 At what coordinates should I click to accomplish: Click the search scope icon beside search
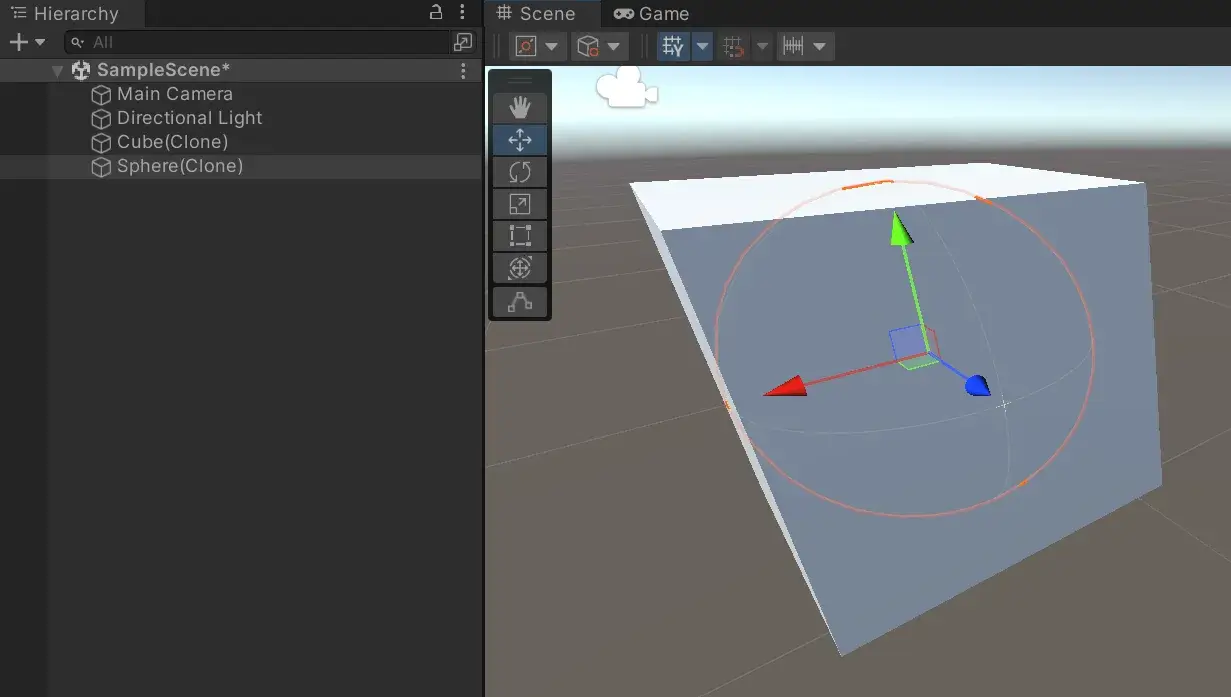462,42
